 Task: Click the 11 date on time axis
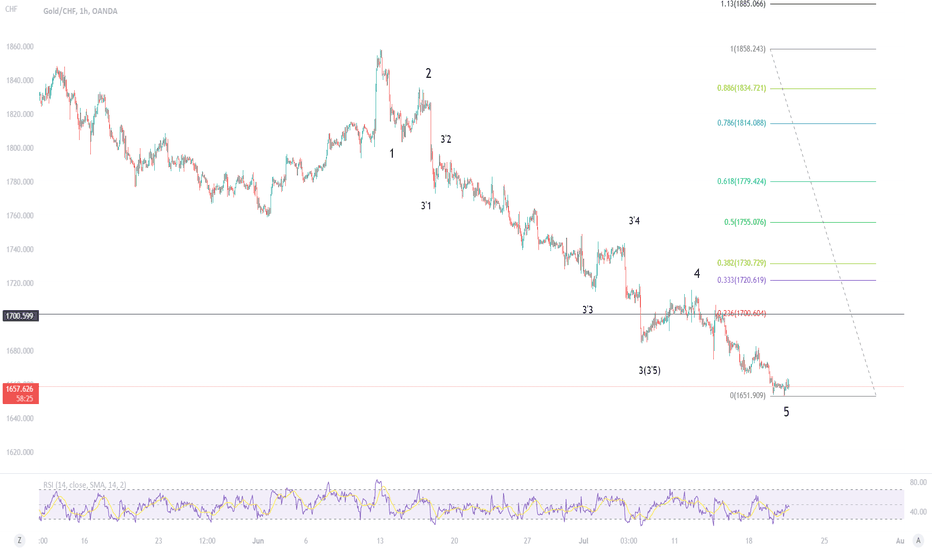675,541
